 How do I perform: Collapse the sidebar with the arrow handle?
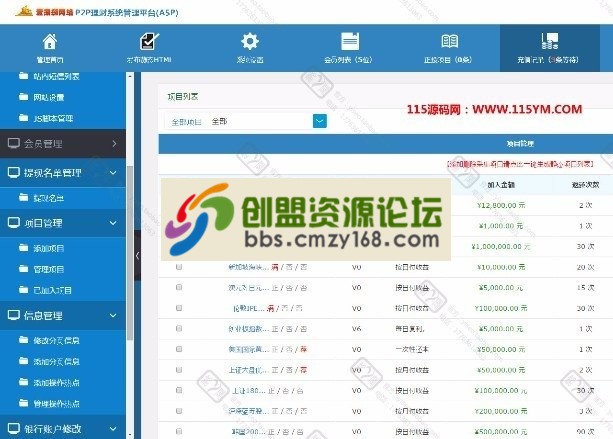pyautogui.click(x=137, y=256)
